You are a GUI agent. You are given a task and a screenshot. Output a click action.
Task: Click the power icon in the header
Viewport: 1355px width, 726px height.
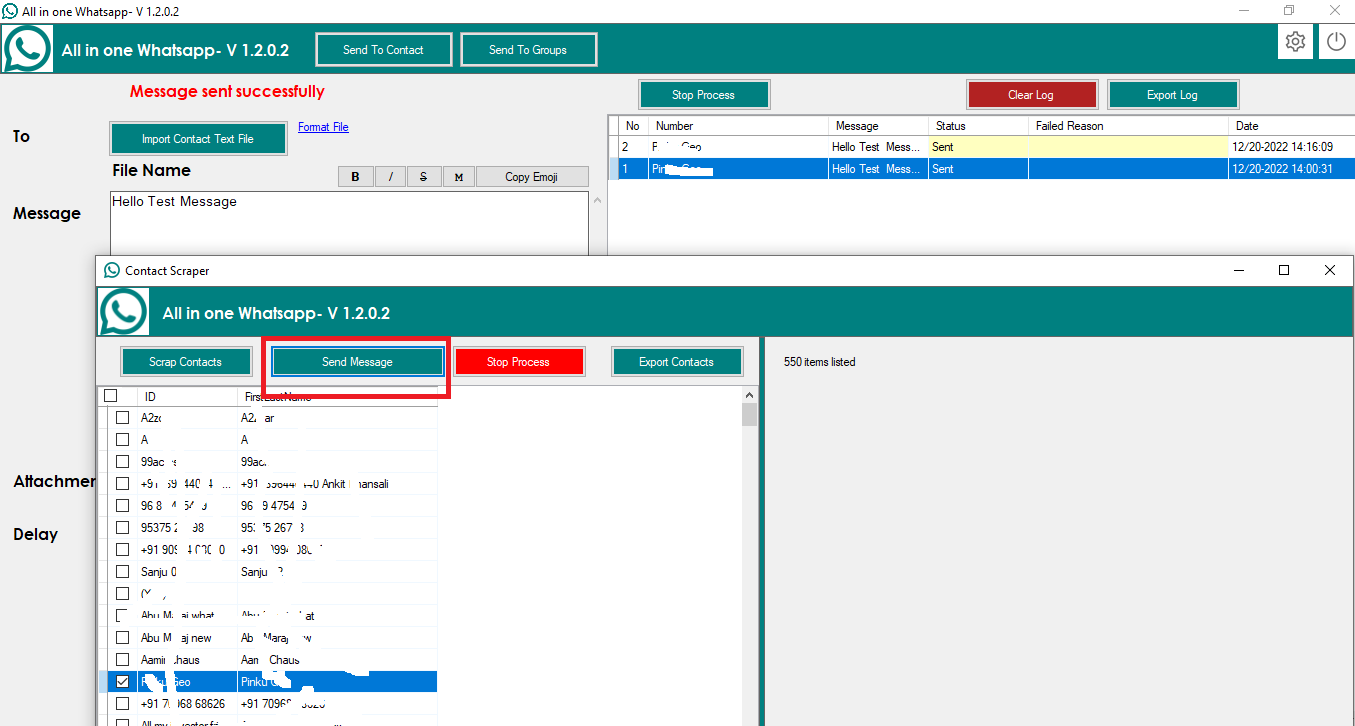[1337, 42]
